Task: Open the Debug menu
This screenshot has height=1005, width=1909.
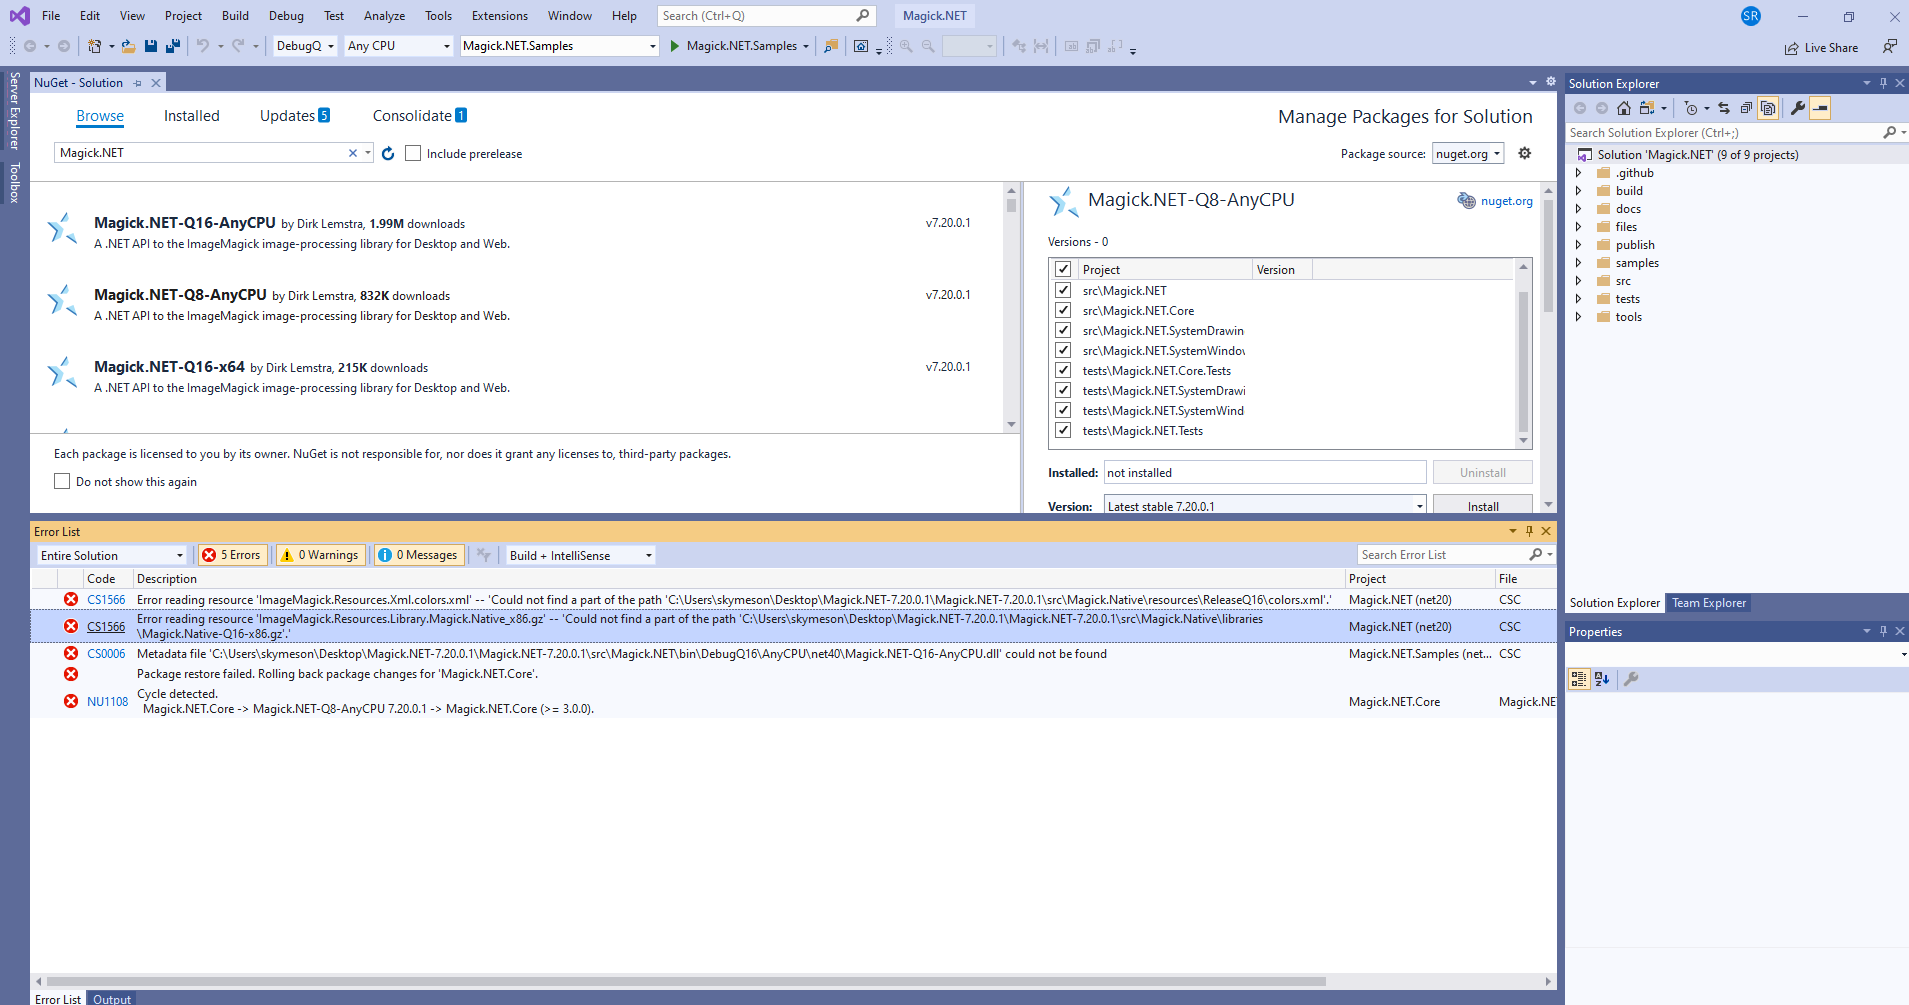Action: coord(286,15)
